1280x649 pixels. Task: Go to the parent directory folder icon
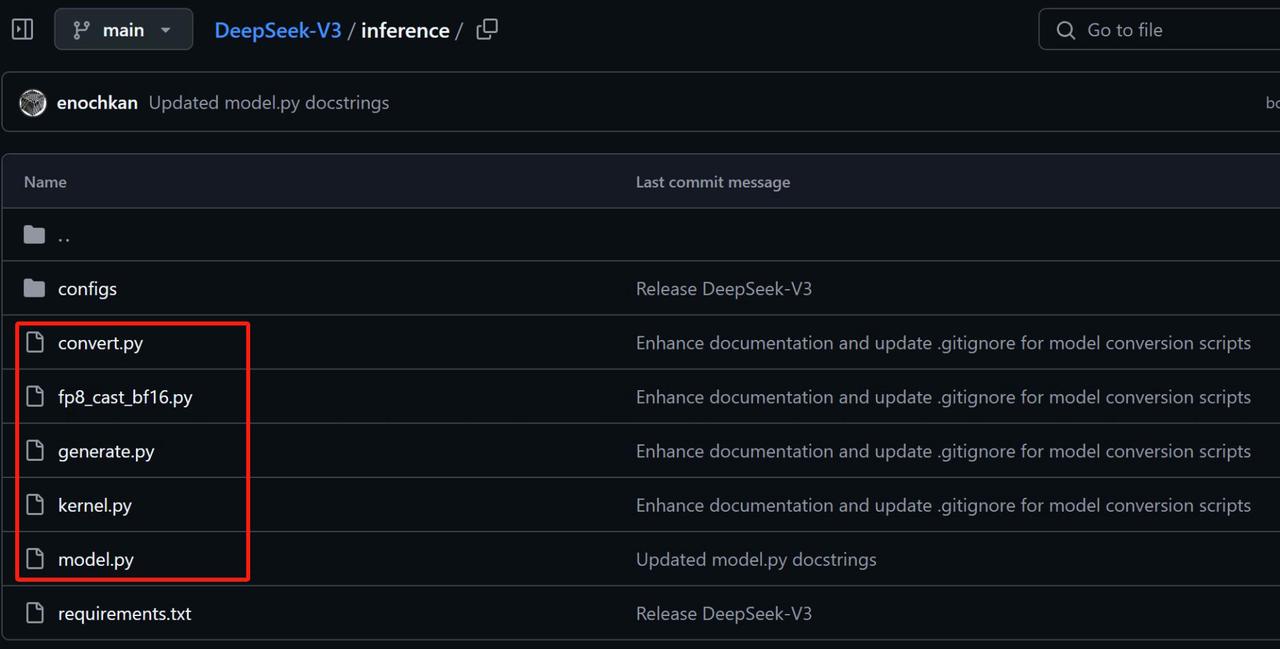pyautogui.click(x=35, y=235)
